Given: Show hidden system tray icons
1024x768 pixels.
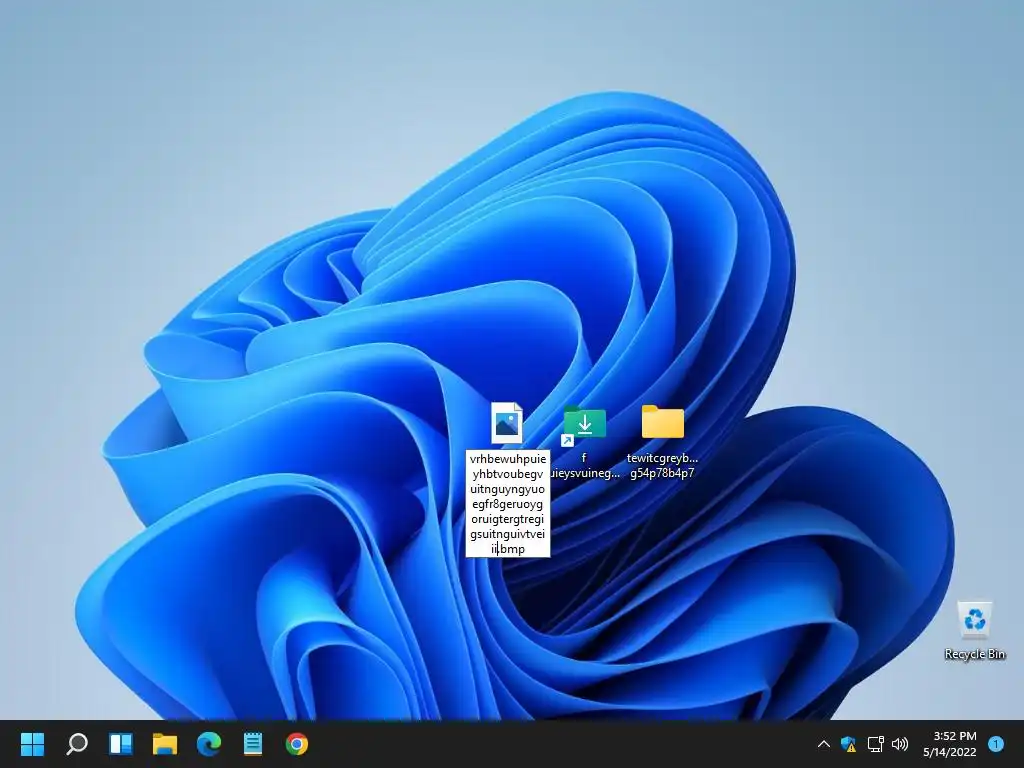Looking at the screenshot, I should [824, 744].
